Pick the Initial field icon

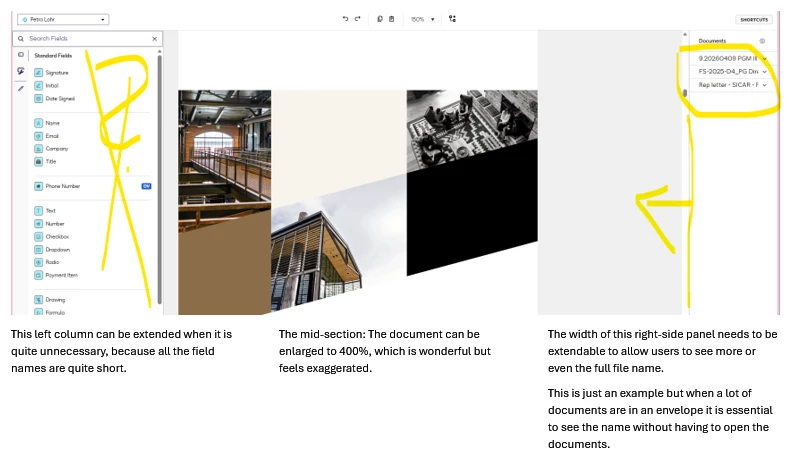click(x=39, y=86)
